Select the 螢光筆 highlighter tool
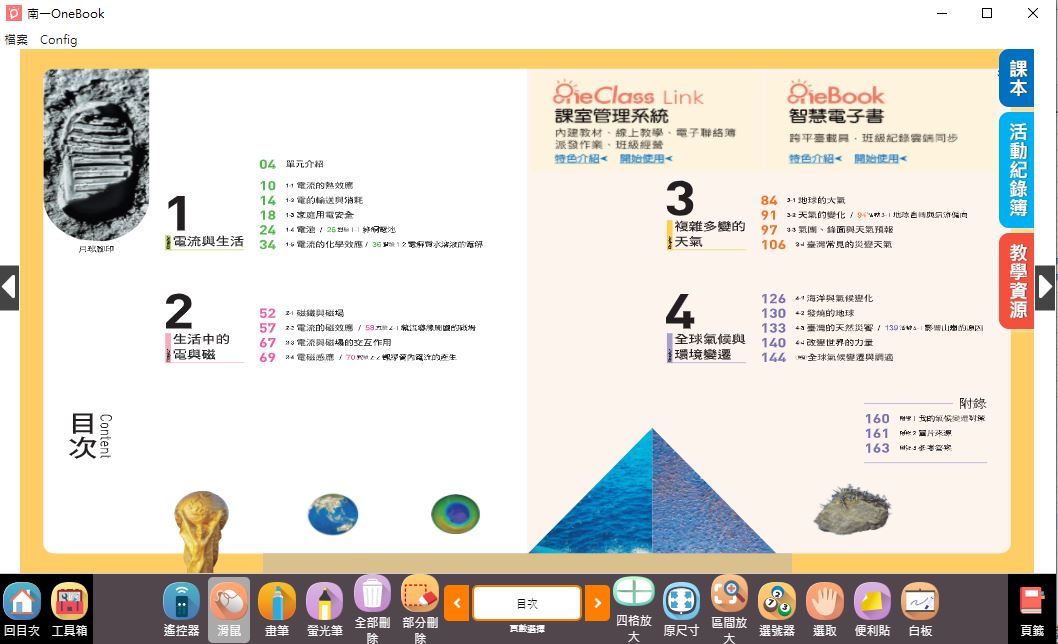The width and height of the screenshot is (1058, 644). [x=325, y=610]
